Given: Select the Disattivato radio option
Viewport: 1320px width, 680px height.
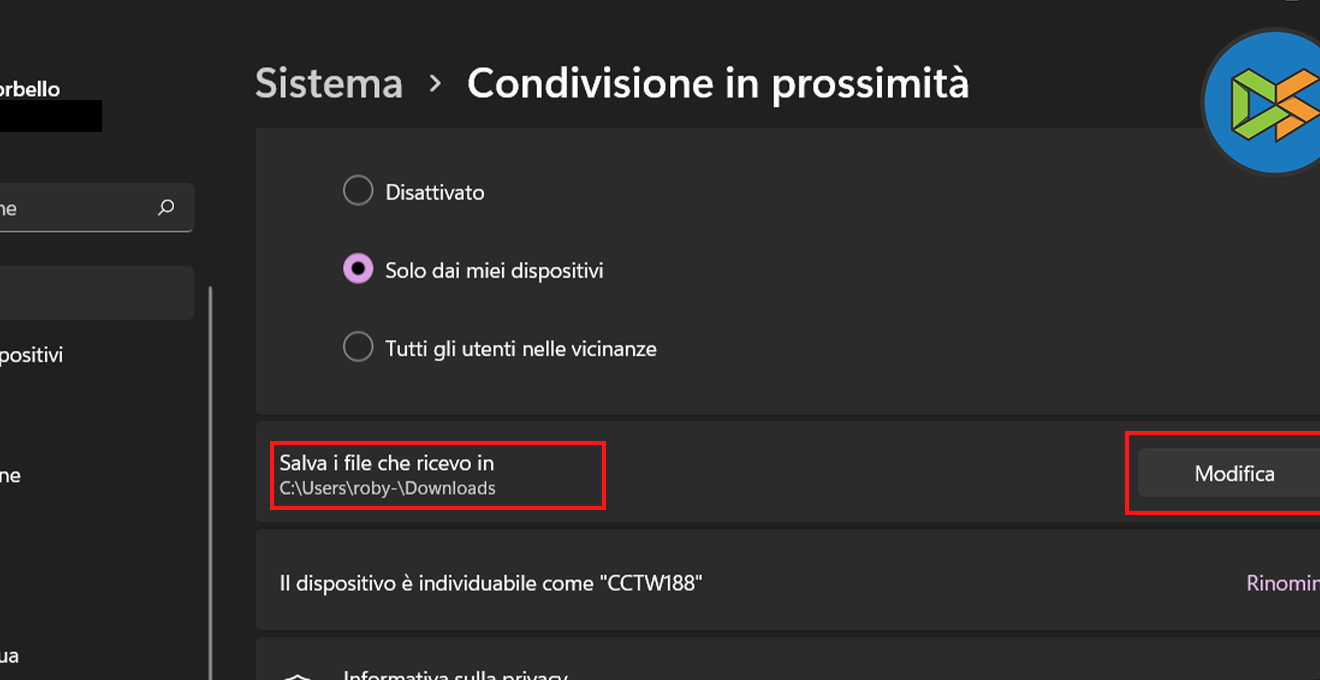Looking at the screenshot, I should [x=358, y=191].
